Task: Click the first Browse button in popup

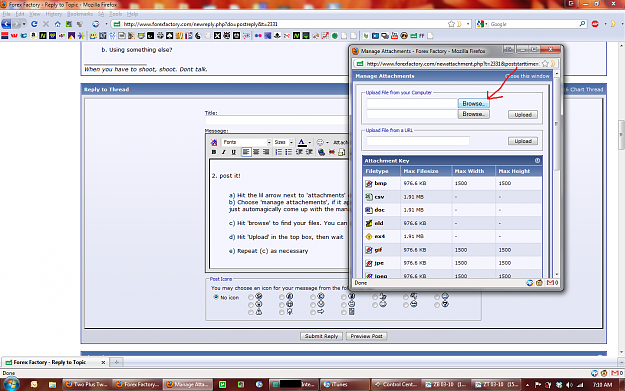Action: click(x=474, y=104)
